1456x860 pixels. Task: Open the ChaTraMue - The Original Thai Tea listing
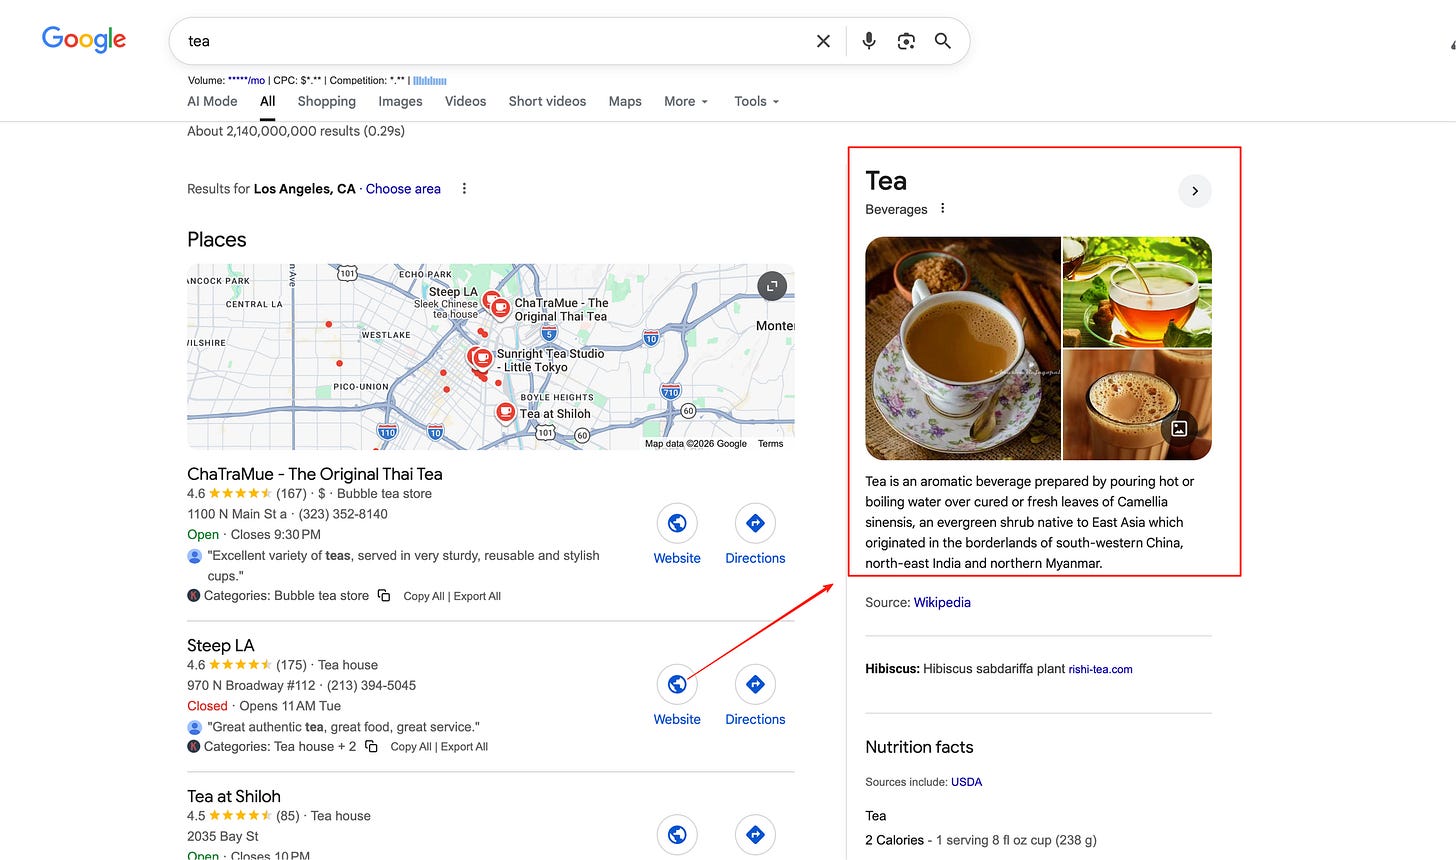(314, 474)
